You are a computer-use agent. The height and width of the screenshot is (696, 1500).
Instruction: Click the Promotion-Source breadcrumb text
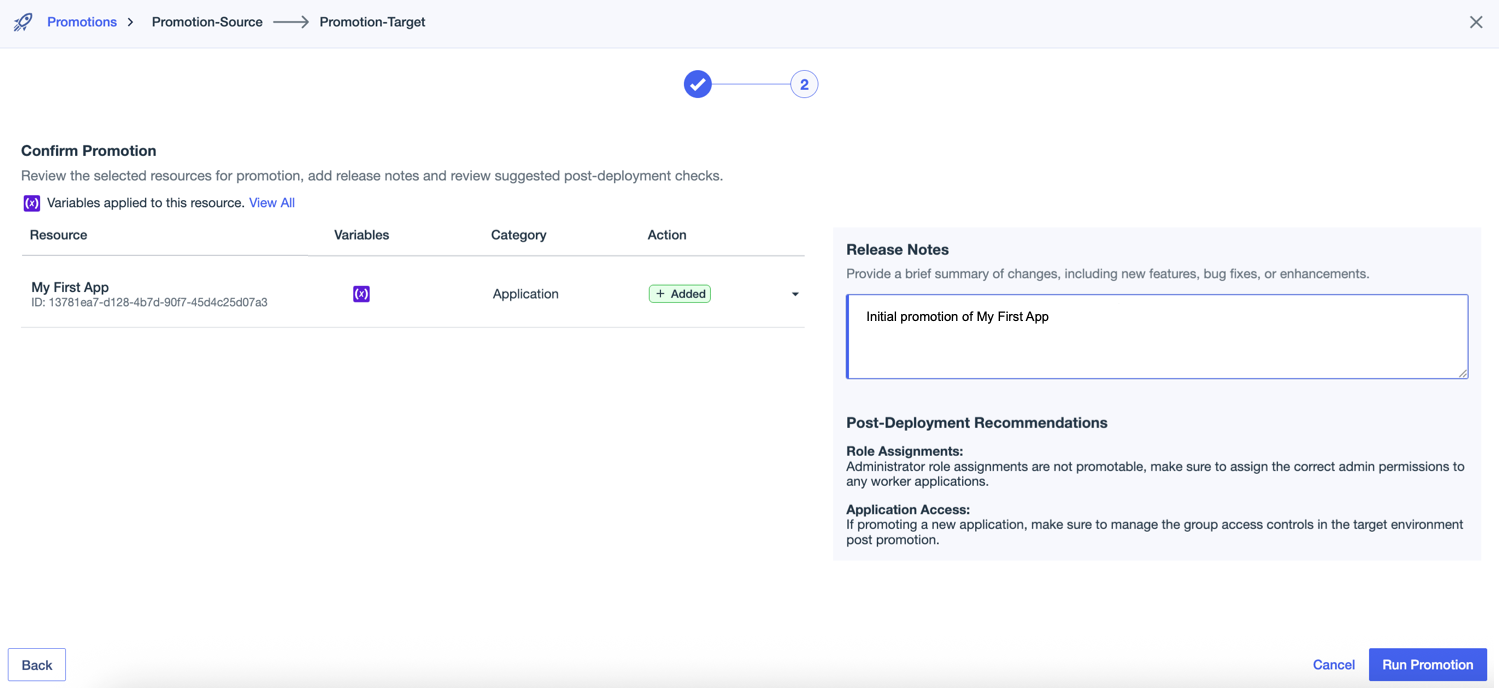point(207,22)
